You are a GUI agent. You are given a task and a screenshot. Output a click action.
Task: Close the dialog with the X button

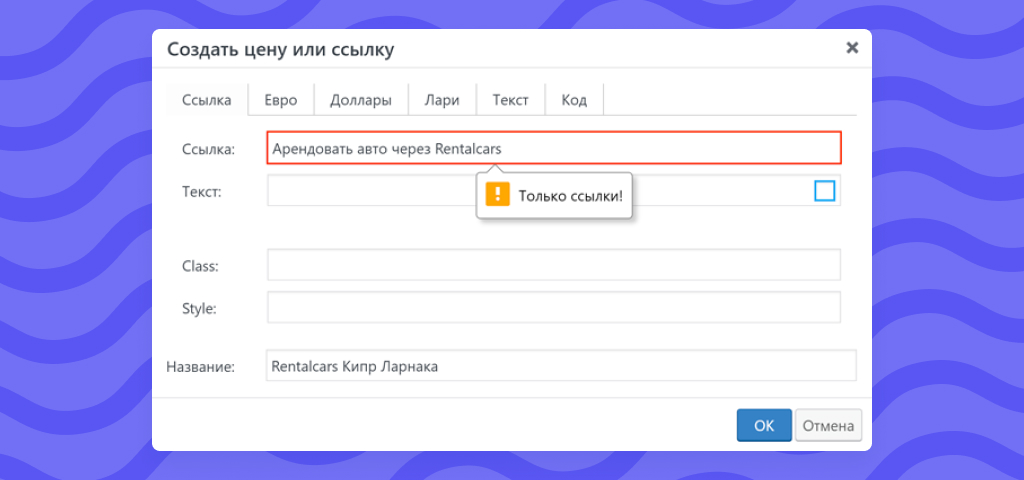tap(852, 47)
